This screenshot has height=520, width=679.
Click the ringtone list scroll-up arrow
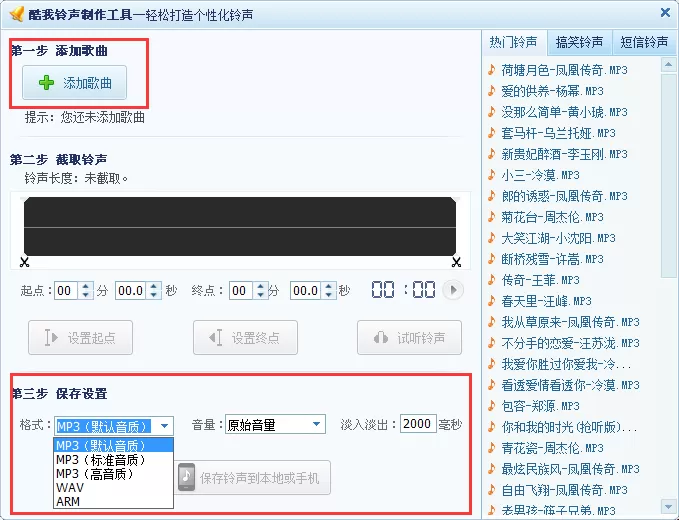668,65
